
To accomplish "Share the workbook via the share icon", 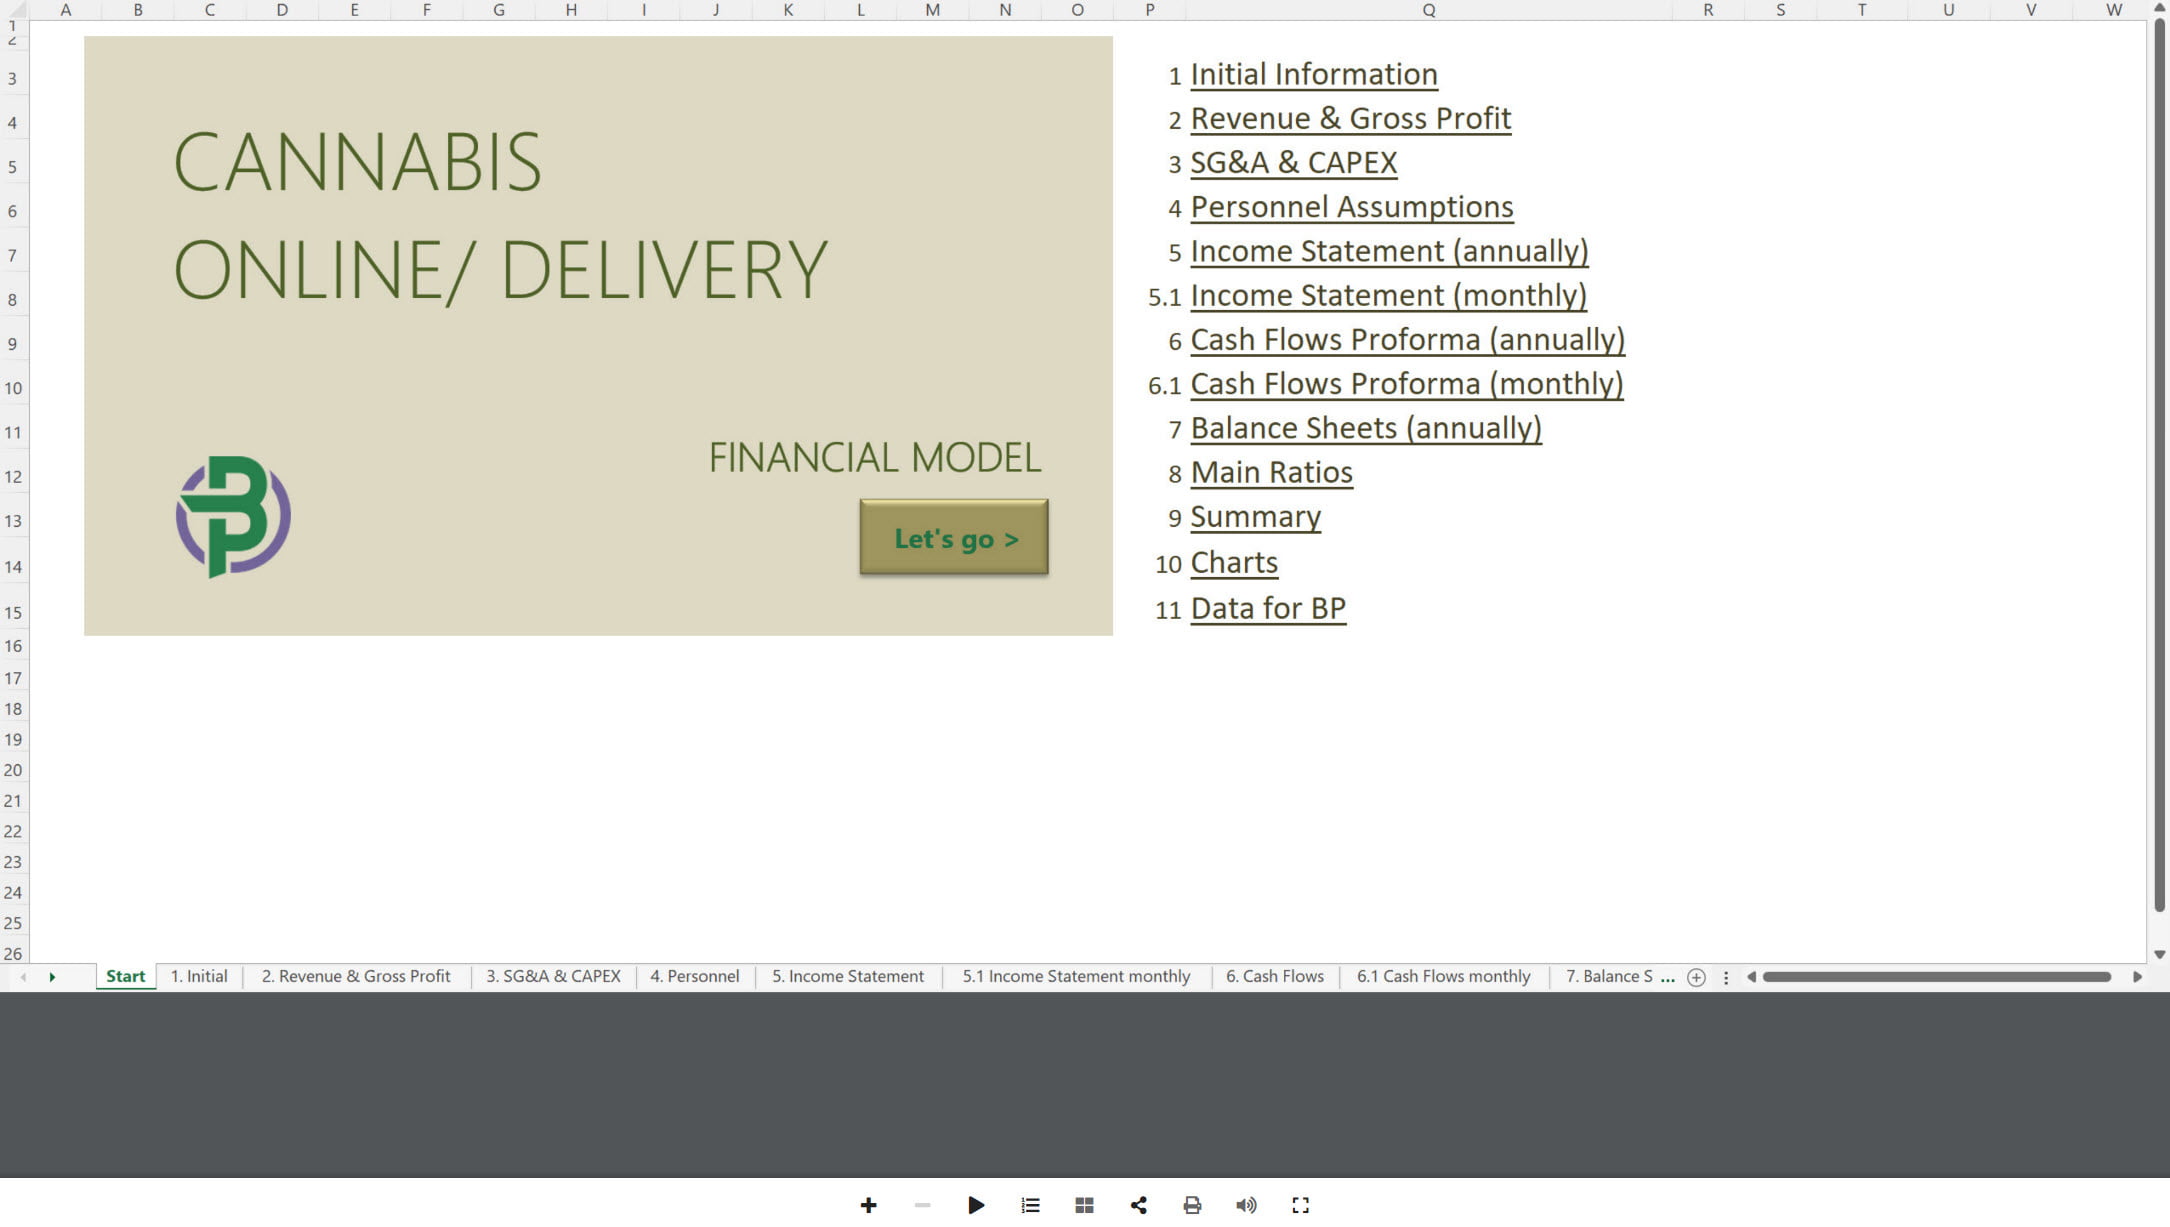I will coord(1139,1205).
